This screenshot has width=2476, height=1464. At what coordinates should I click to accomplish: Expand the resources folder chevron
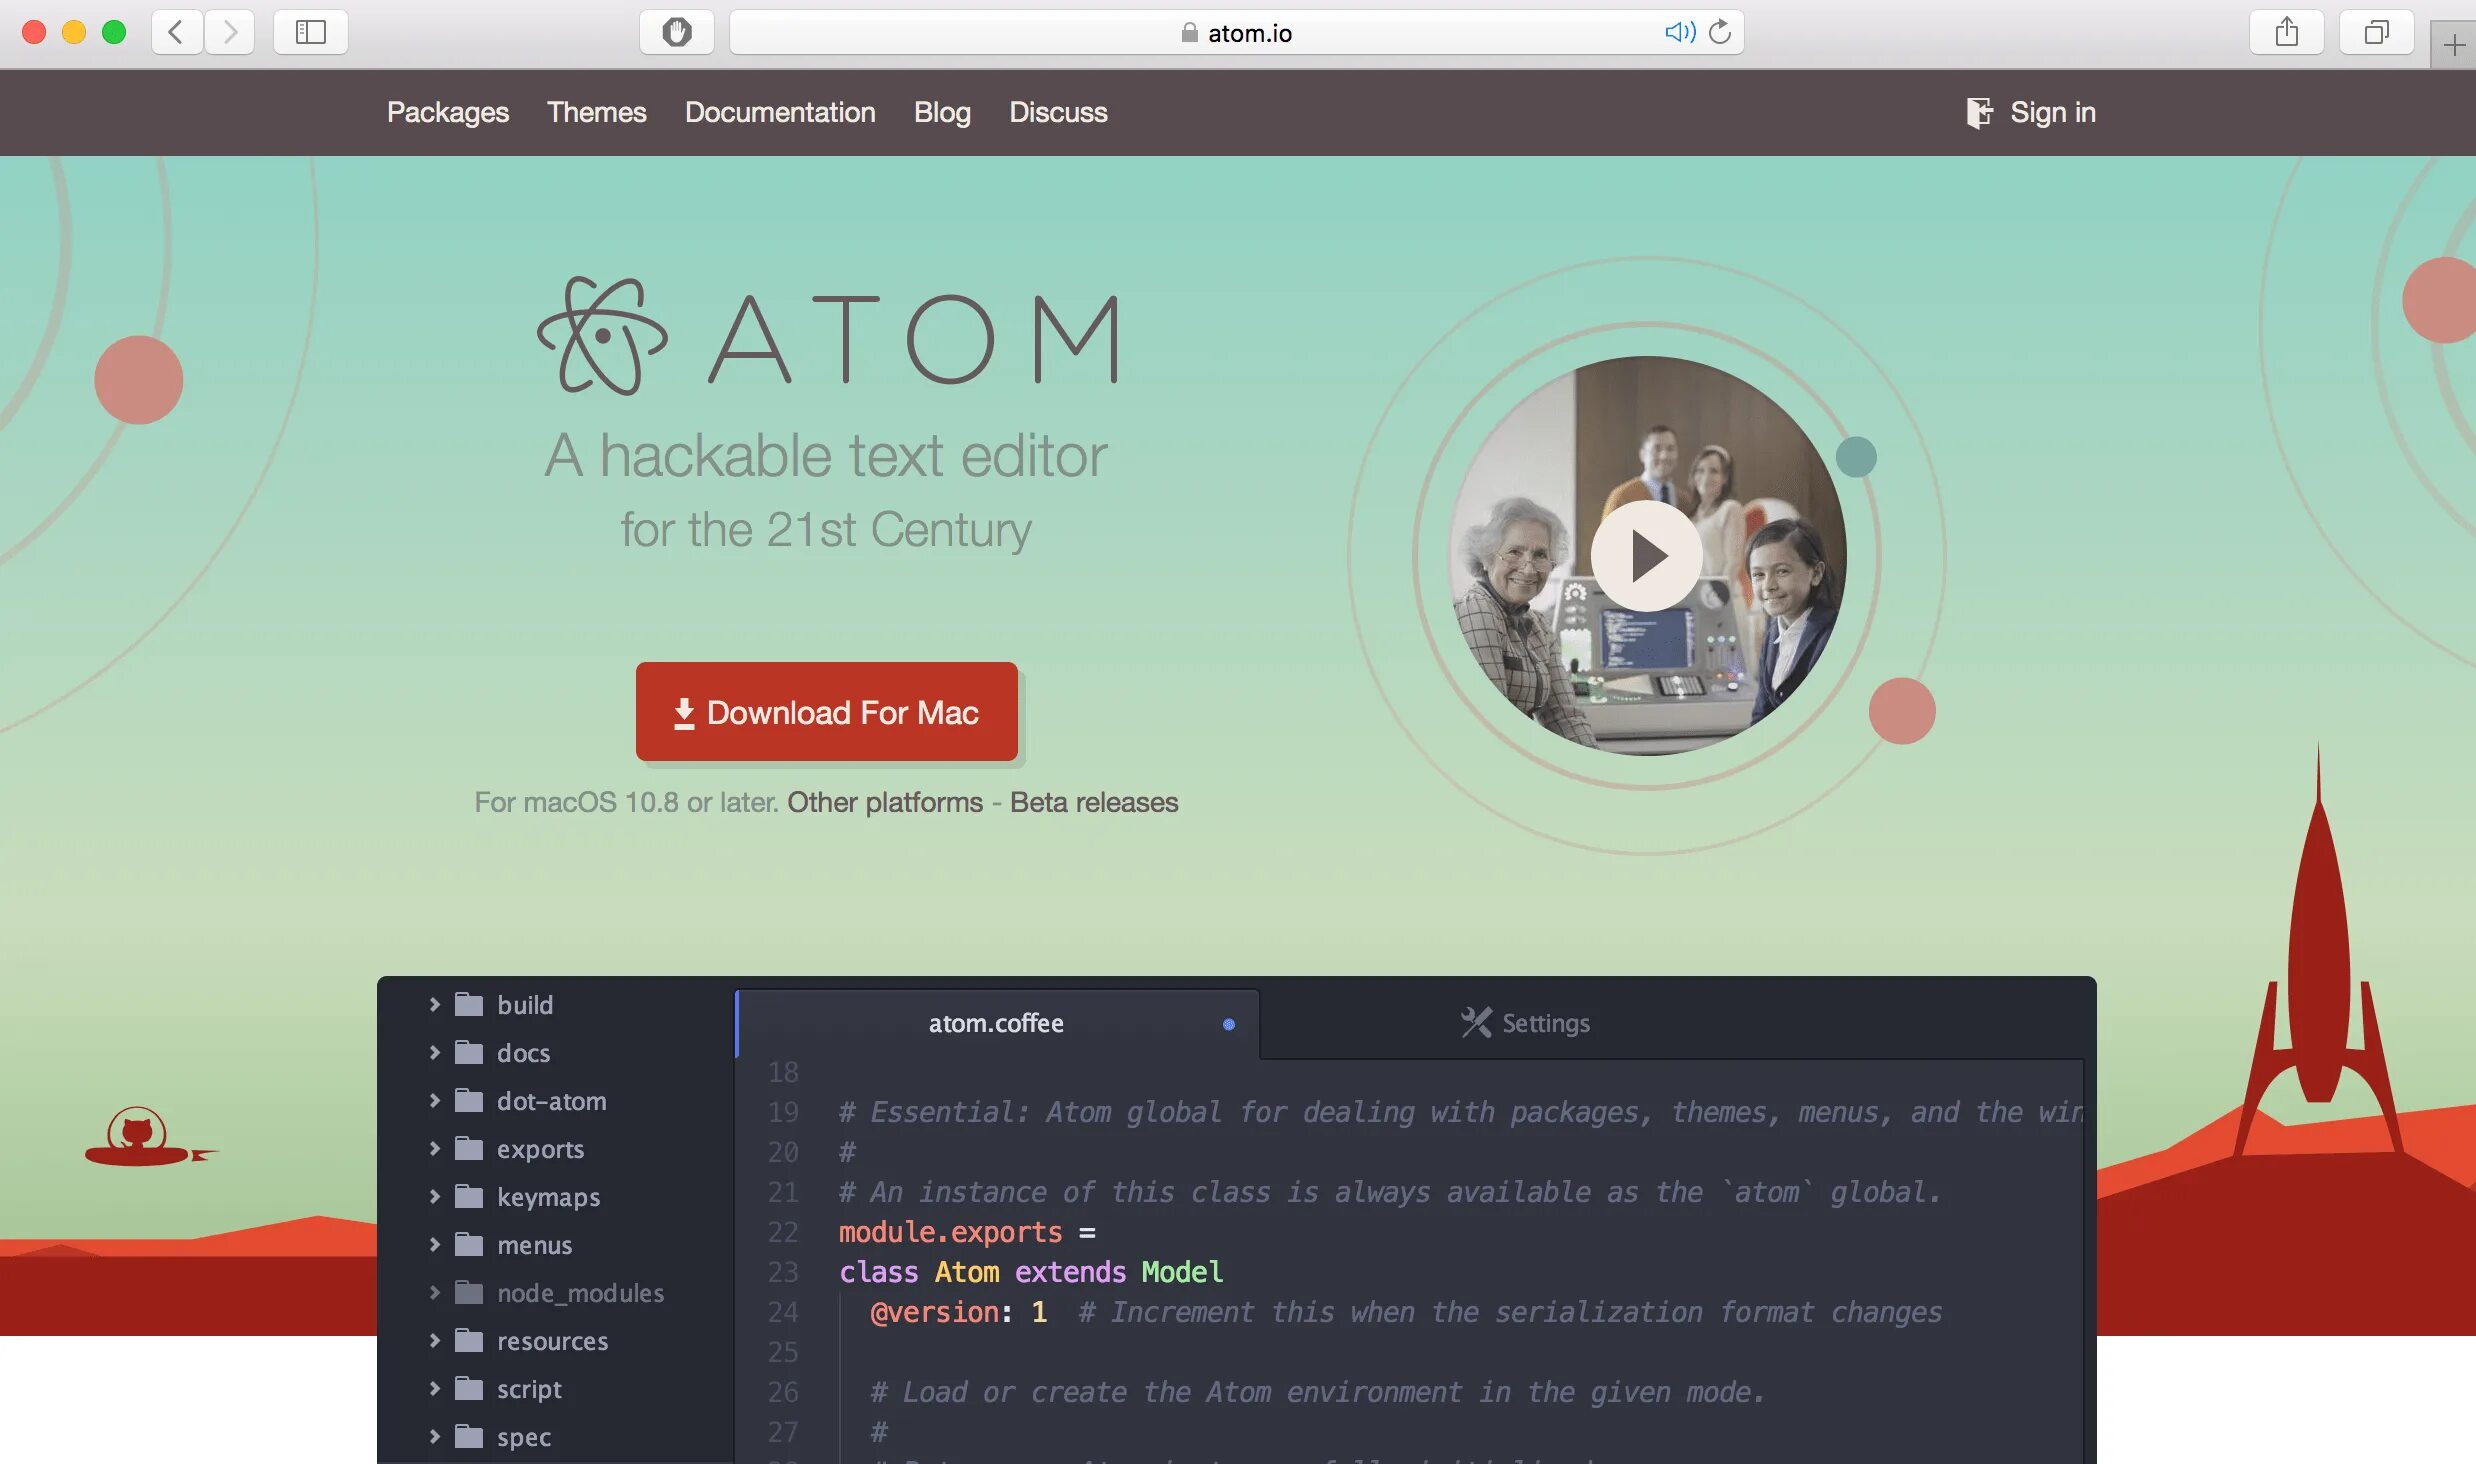point(434,1340)
